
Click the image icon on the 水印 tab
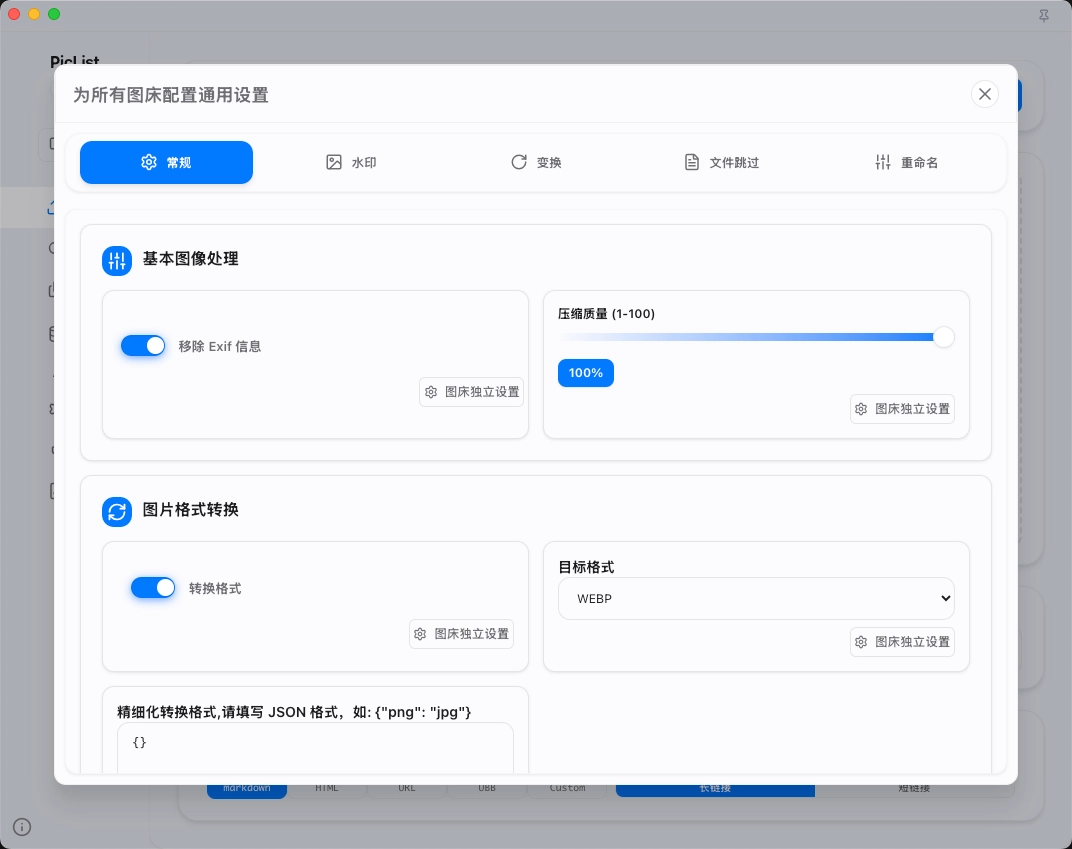coord(334,162)
